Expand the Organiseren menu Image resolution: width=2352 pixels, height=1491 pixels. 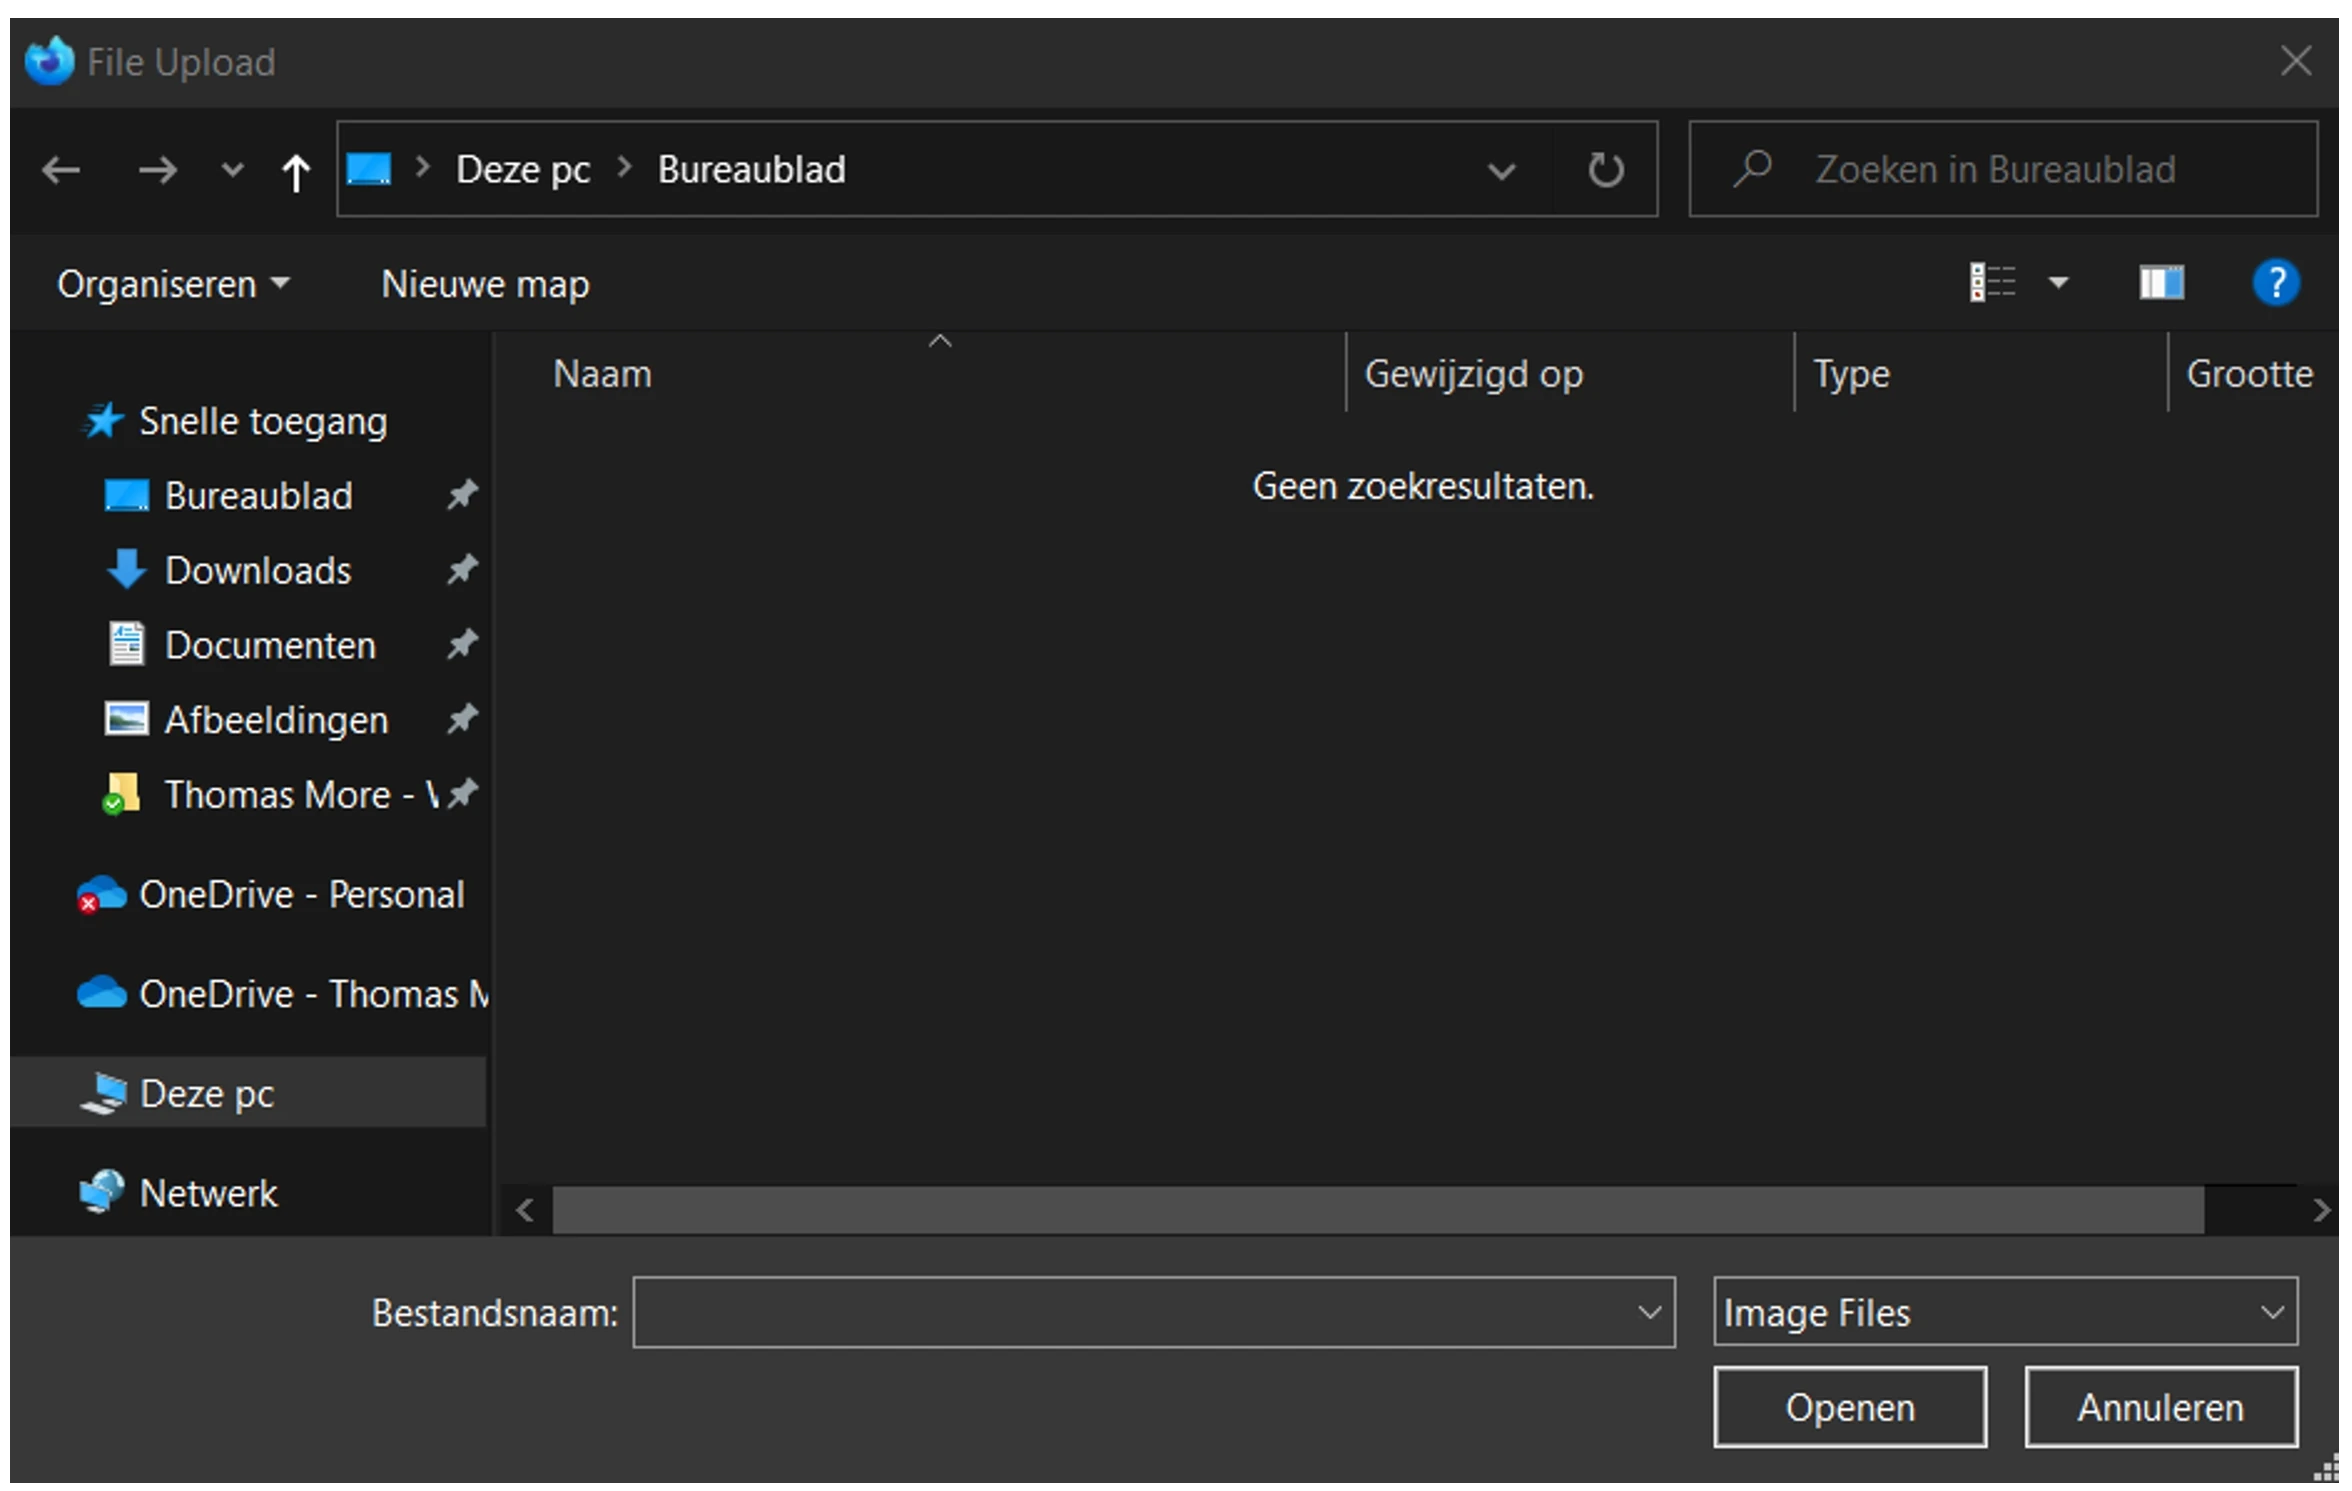coord(171,283)
